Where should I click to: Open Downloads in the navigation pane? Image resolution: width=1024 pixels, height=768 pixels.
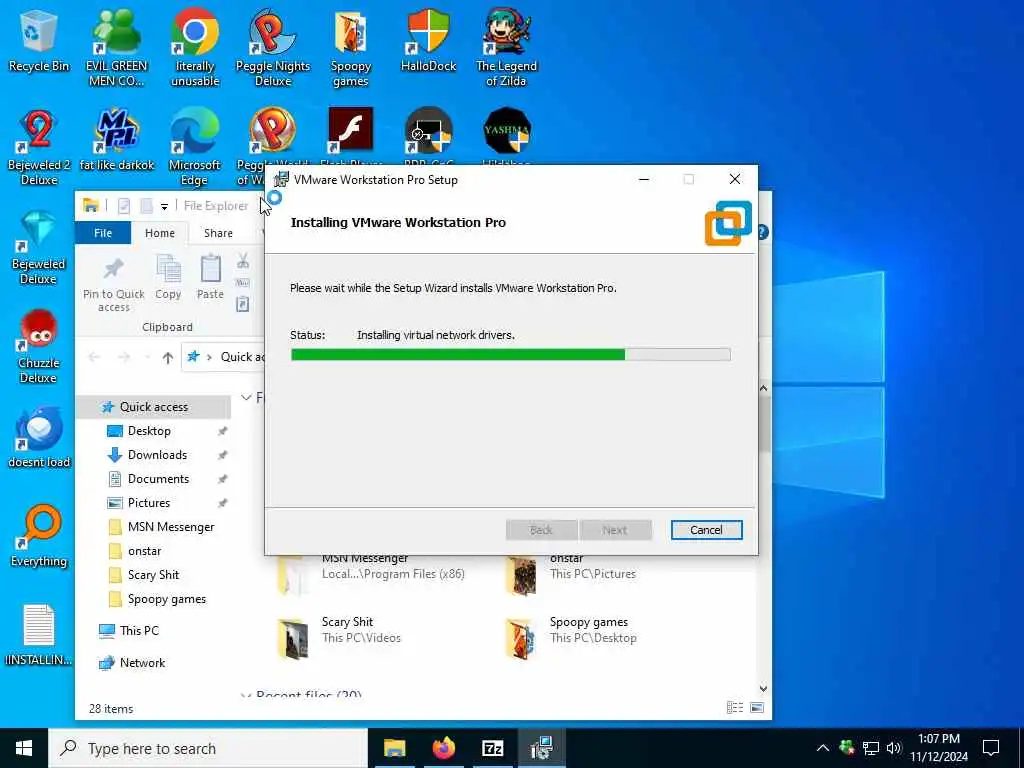coord(157,455)
